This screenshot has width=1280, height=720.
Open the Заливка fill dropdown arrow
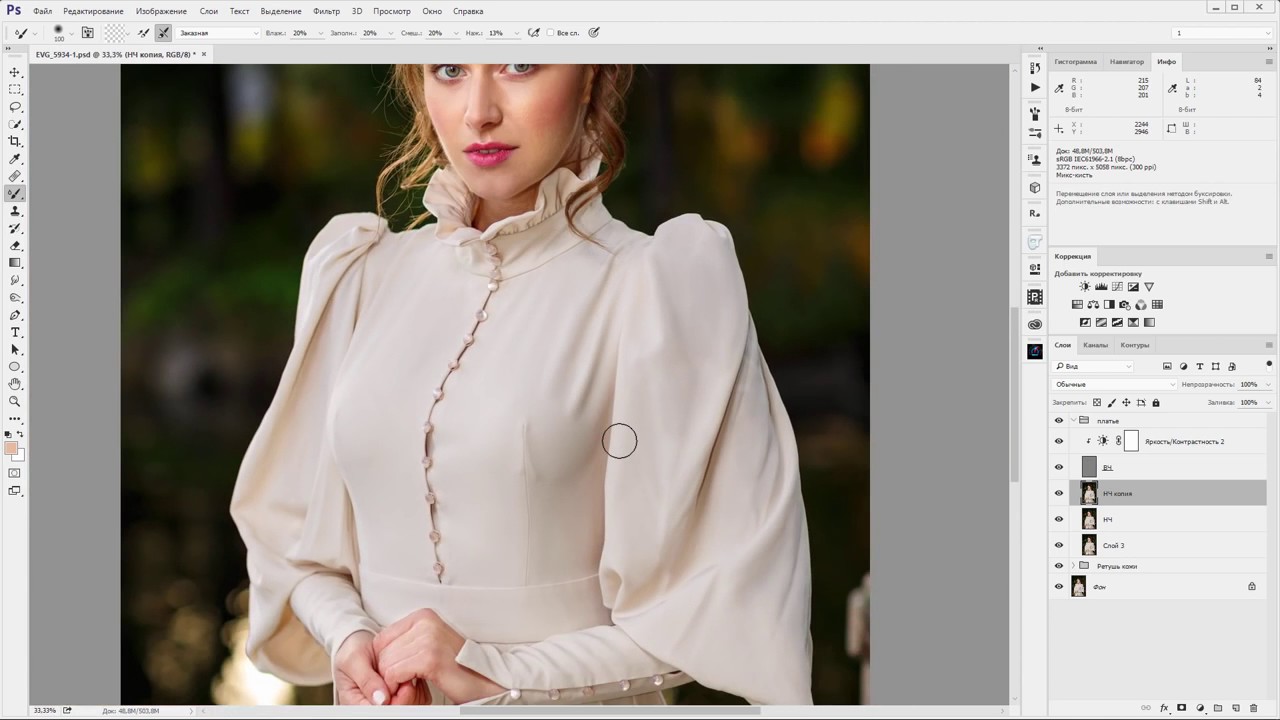1269,403
